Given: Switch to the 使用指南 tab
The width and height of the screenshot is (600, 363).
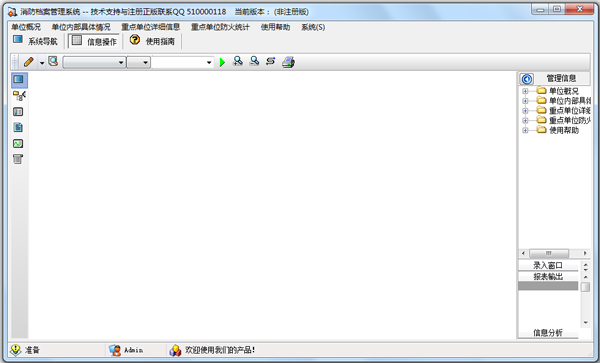Looking at the screenshot, I should pyautogui.click(x=152, y=41).
